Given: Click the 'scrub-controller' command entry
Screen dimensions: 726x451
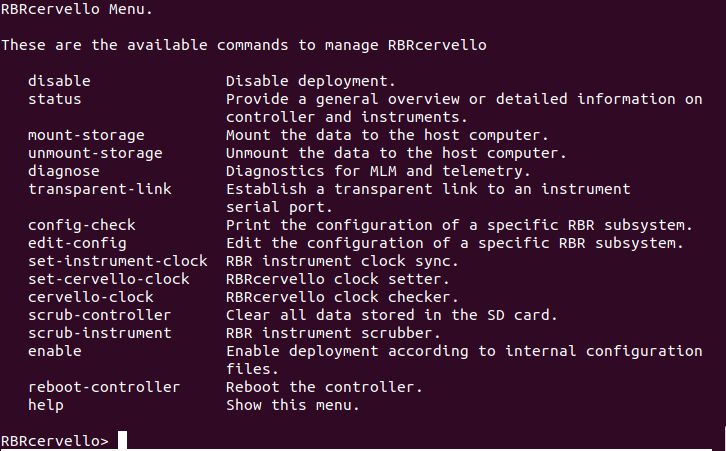Looking at the screenshot, I should (99, 315).
